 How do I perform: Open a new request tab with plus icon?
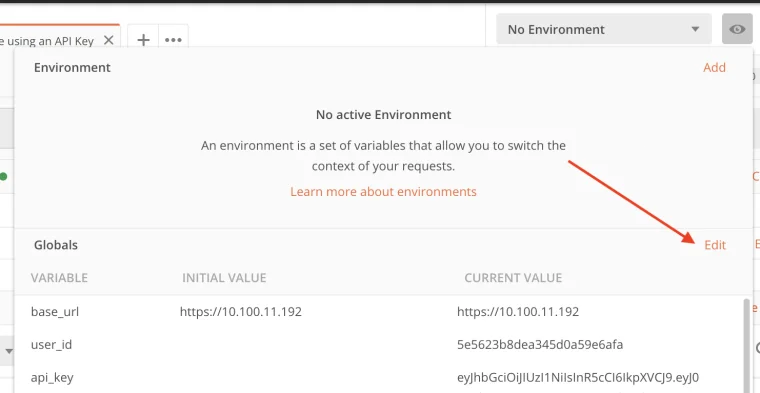pos(143,40)
